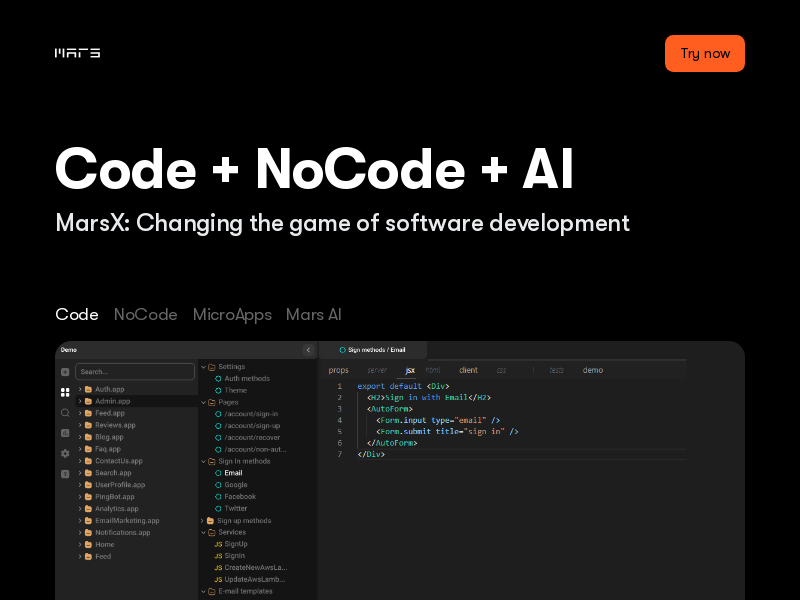Screen dimensions: 800x600
Task: Click the JS icon beside CreateNewAwsLa...
Action: coord(218,568)
